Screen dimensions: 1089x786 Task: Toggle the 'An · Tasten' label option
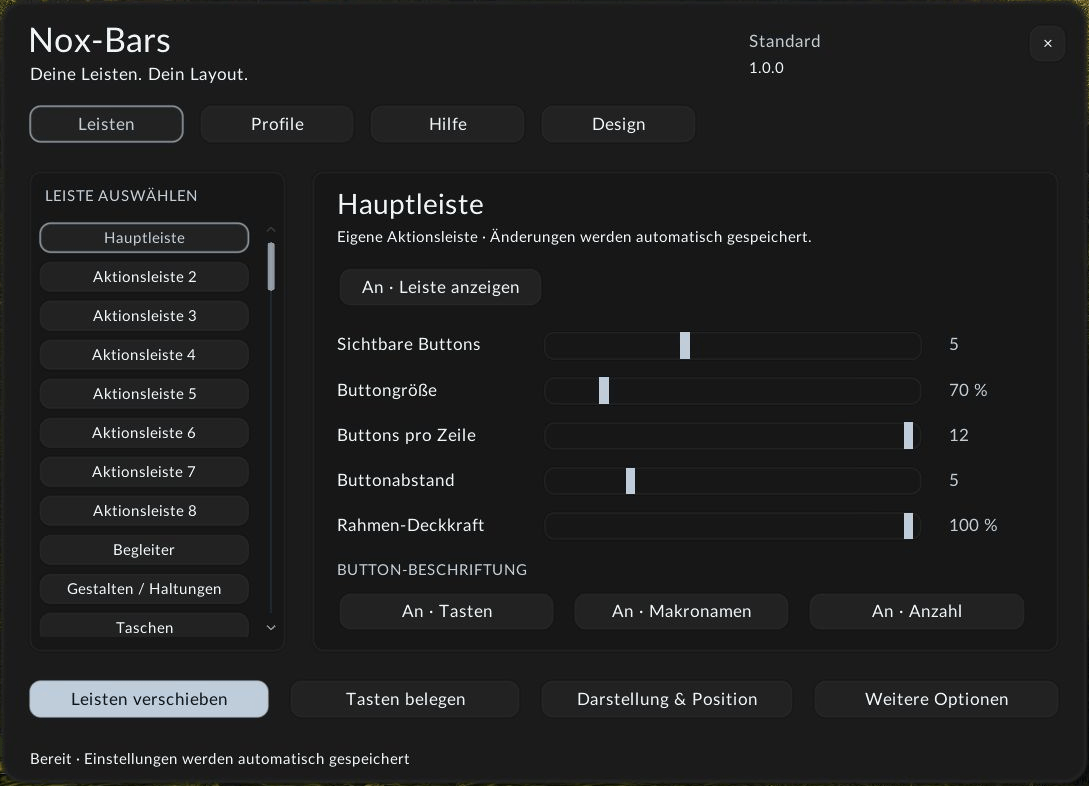pos(447,611)
